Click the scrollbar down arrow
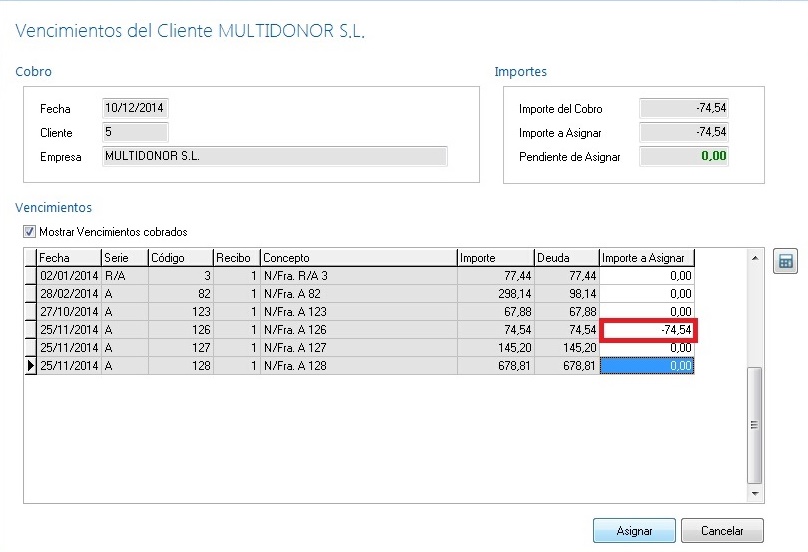This screenshot has width=808, height=552. [755, 493]
